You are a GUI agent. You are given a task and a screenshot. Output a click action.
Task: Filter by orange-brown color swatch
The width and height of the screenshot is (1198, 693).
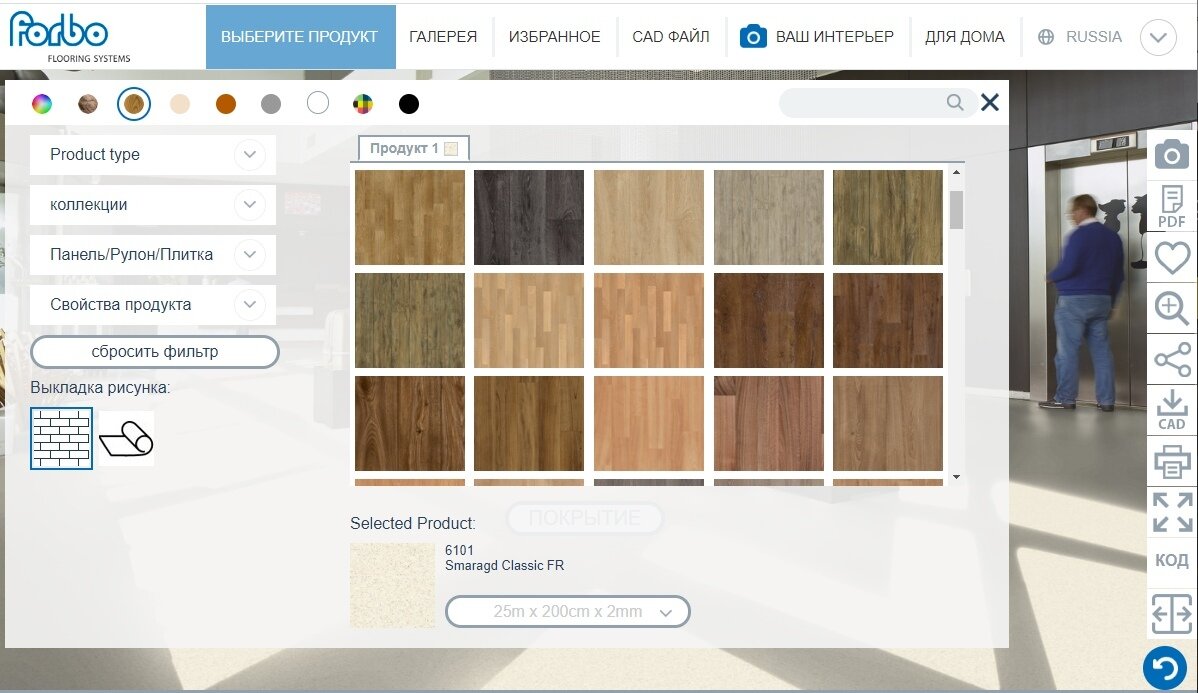click(225, 104)
